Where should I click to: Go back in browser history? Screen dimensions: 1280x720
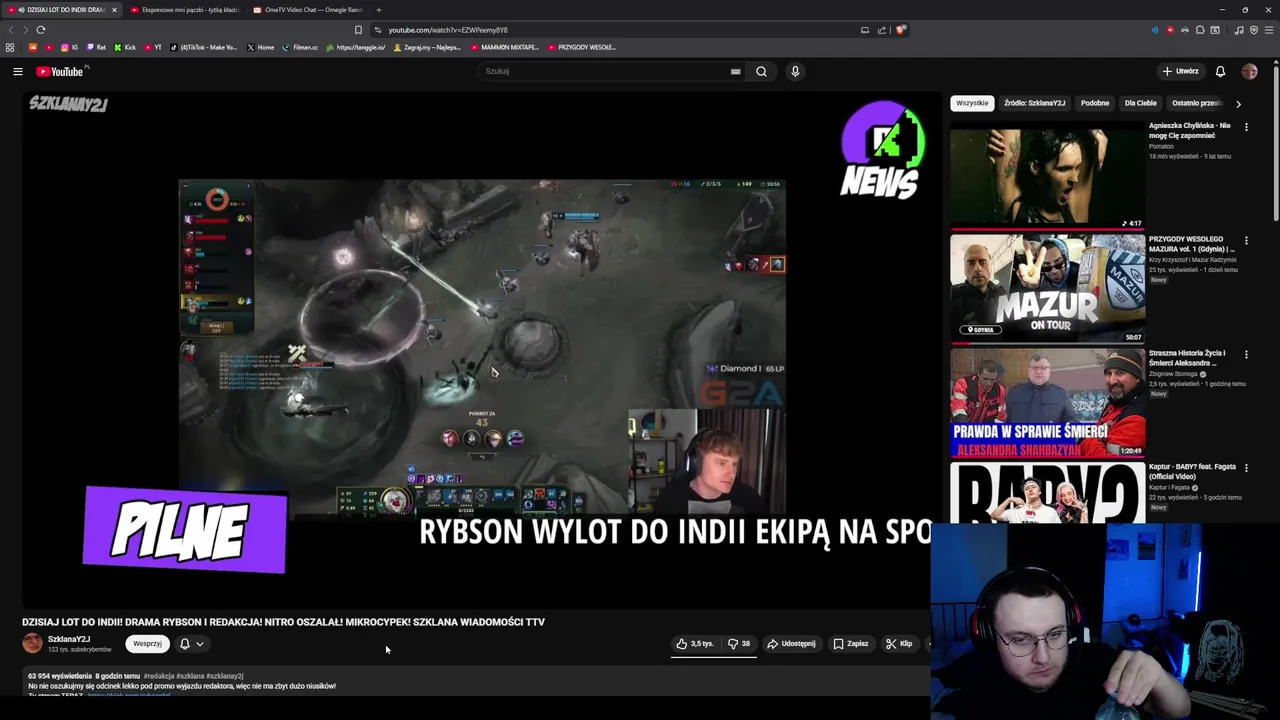(11, 30)
